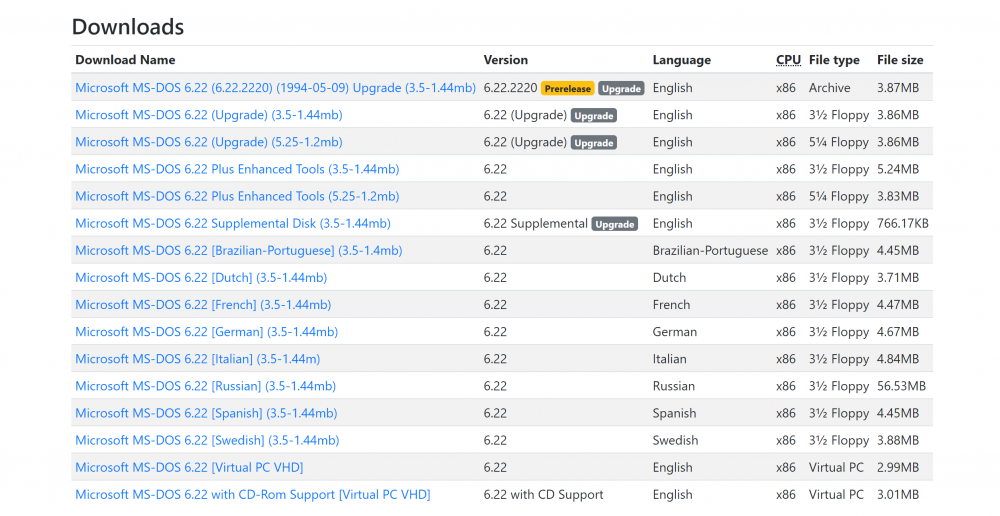Select the Russian language cell
1000x516 pixels.
coord(673,387)
